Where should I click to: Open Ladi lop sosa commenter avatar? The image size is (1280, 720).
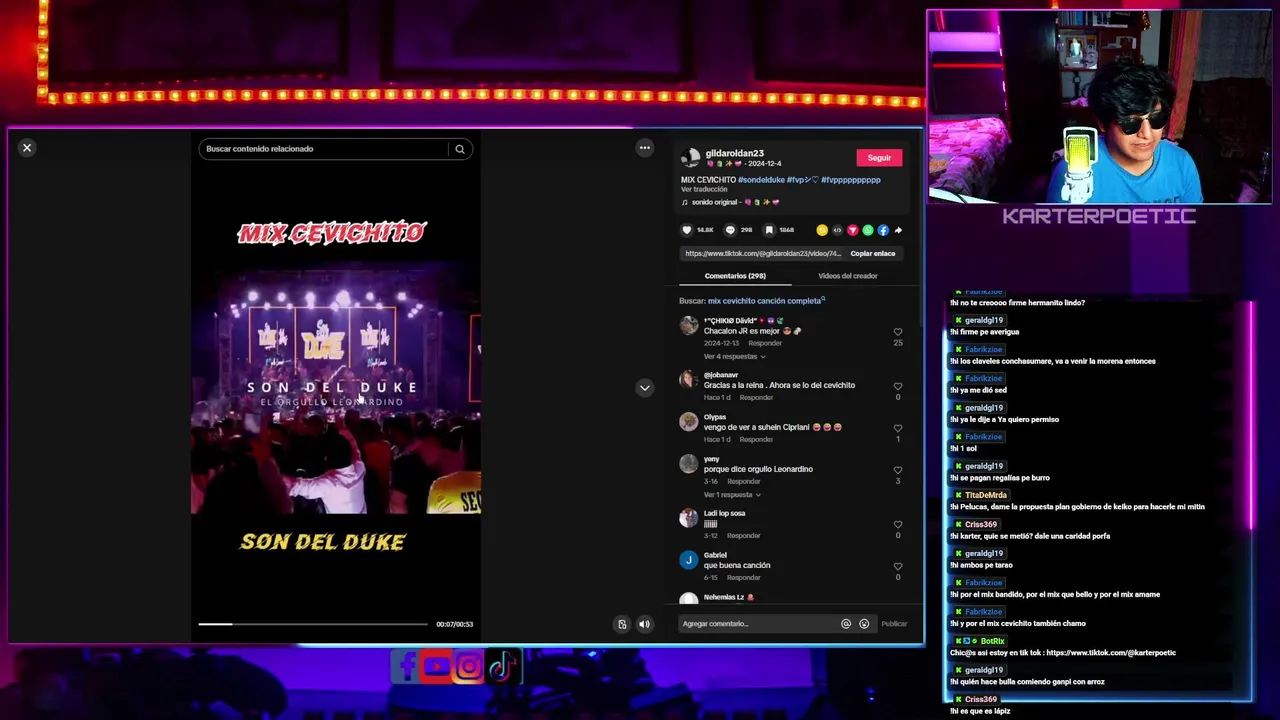coord(689,518)
